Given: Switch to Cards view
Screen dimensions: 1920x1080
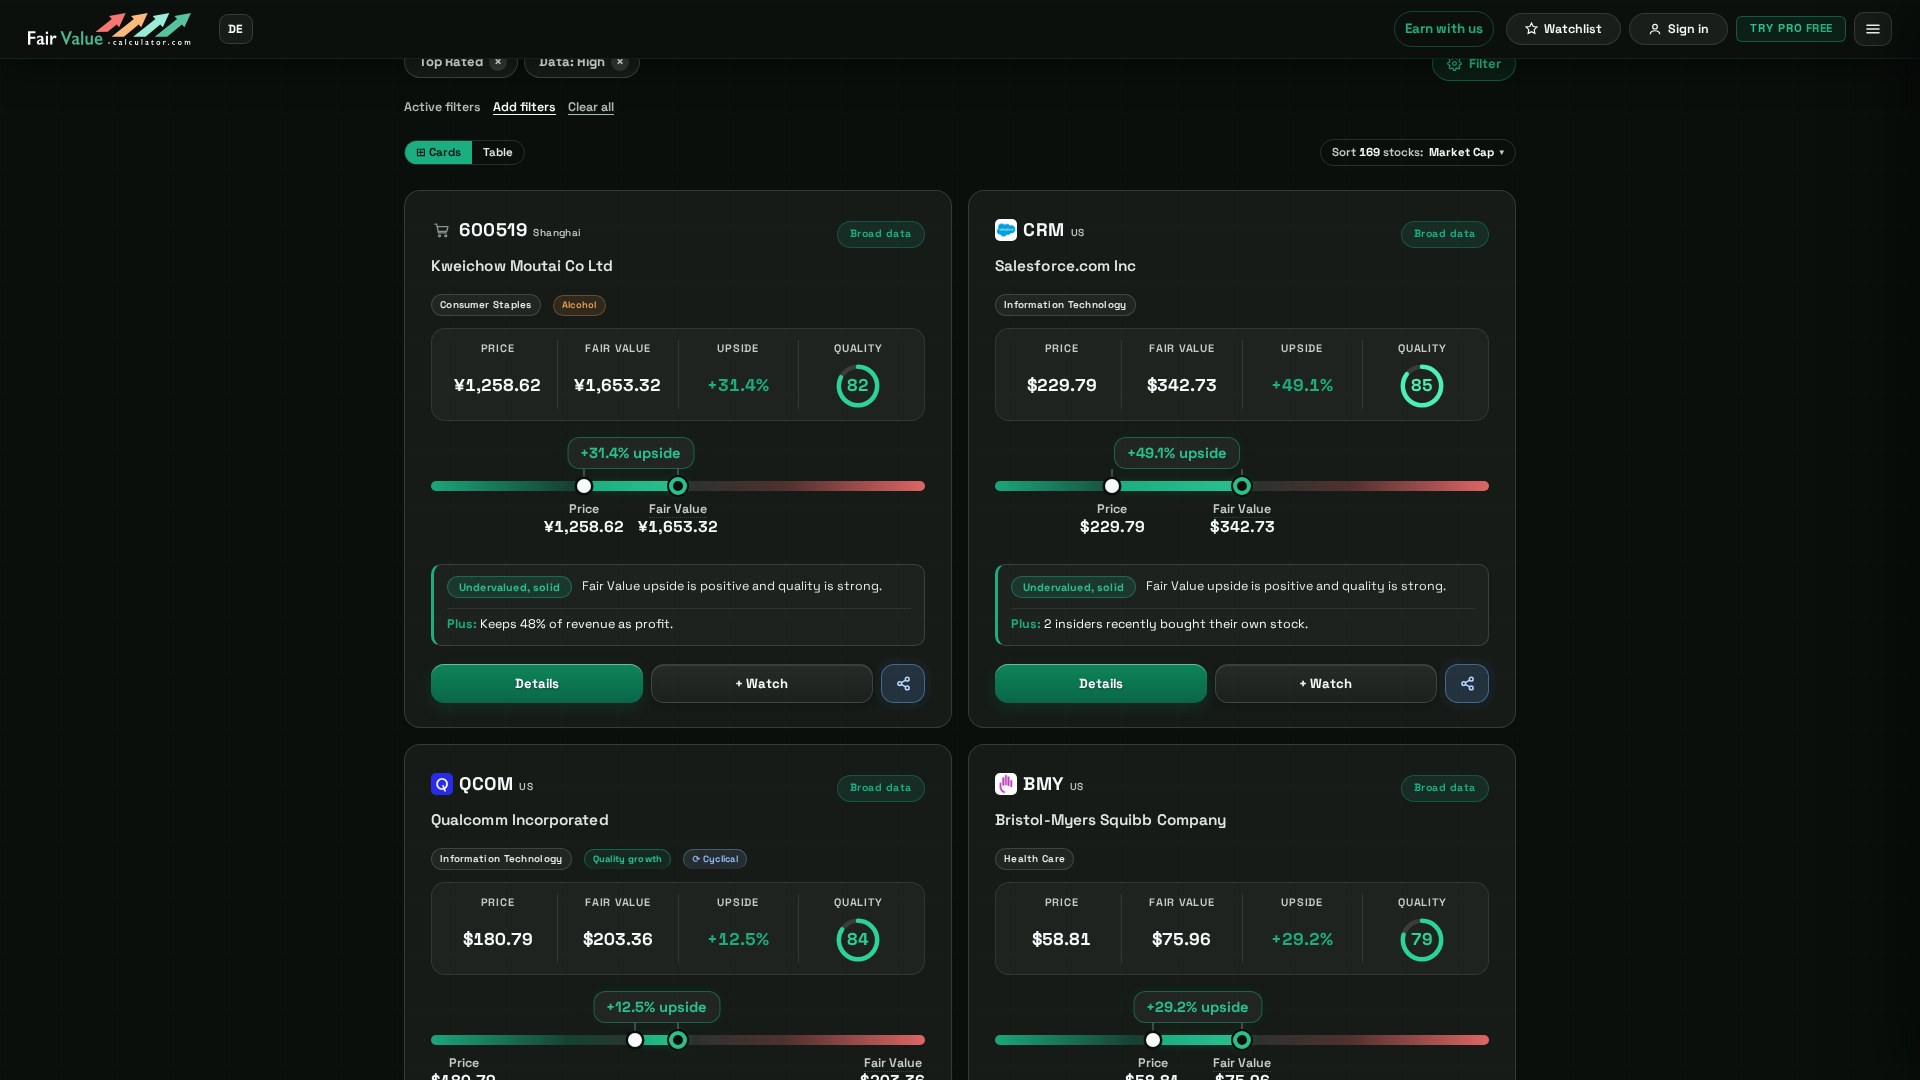Looking at the screenshot, I should tap(438, 153).
